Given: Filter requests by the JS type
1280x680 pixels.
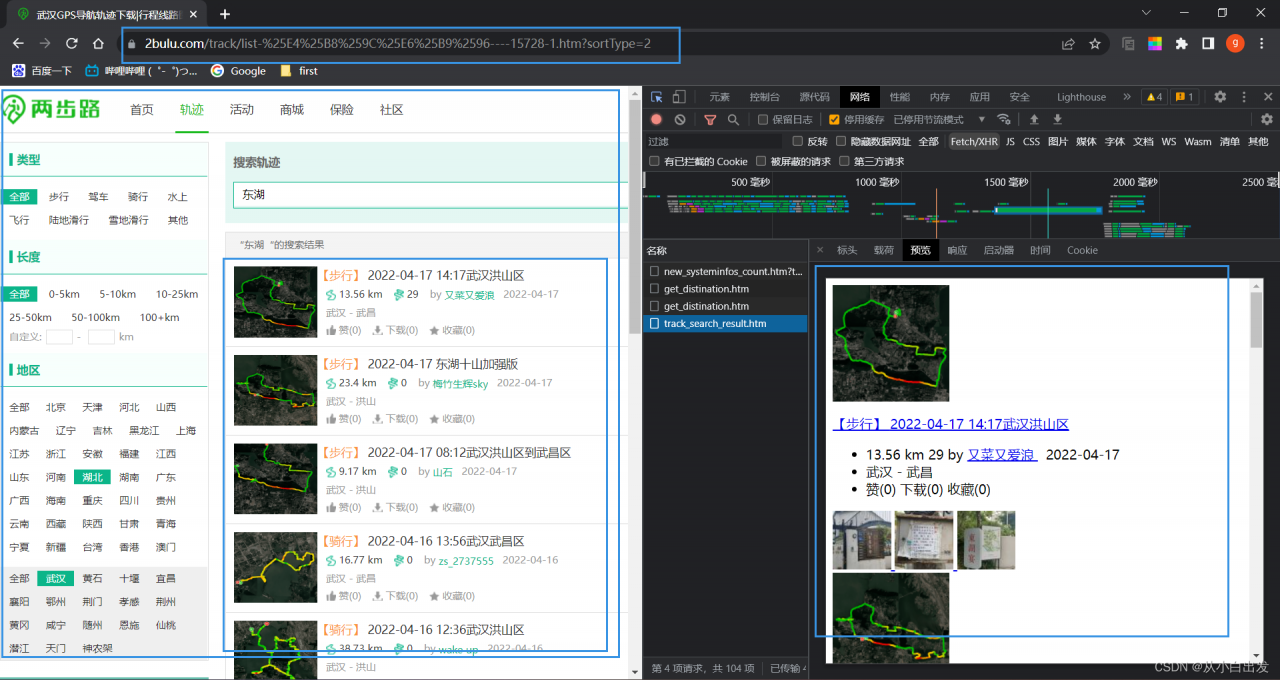Looking at the screenshot, I should point(1011,142).
